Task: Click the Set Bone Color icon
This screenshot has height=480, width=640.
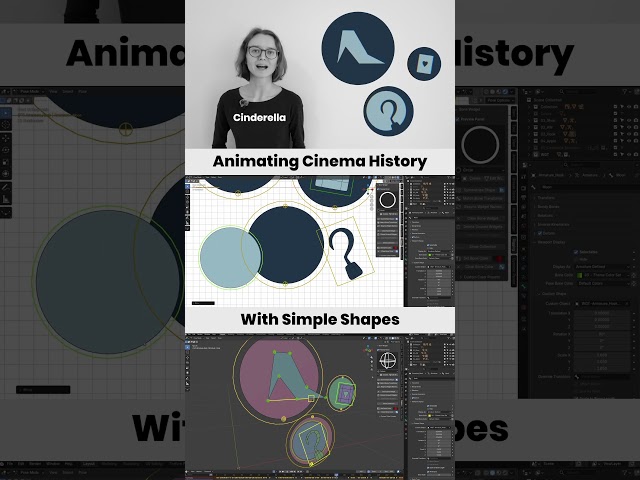Action: click(458, 259)
